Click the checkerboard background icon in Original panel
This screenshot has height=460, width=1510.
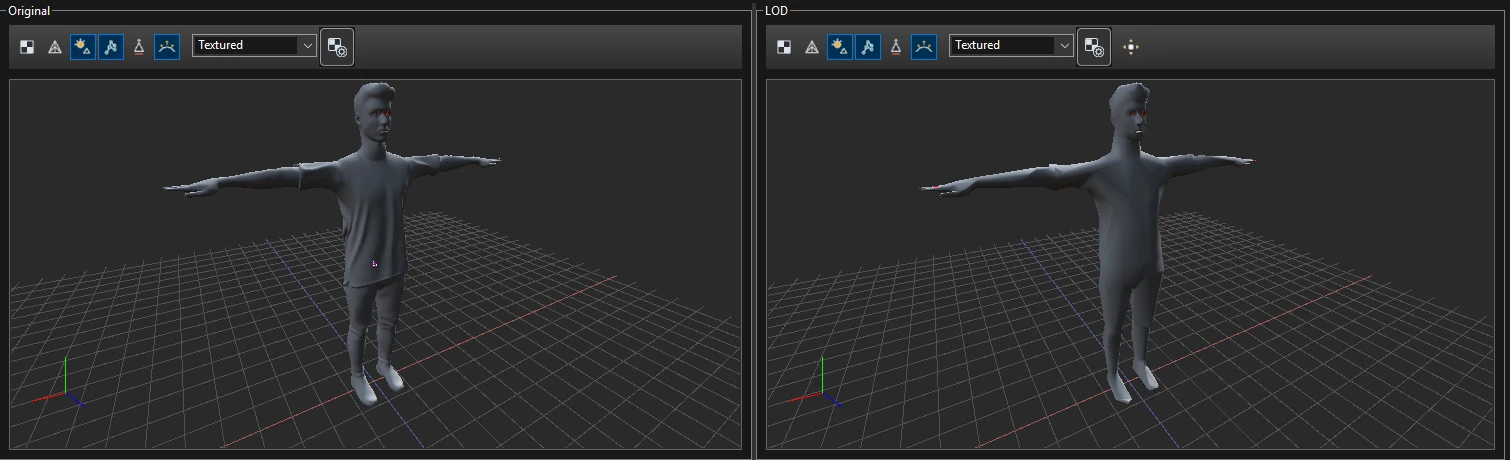[27, 47]
